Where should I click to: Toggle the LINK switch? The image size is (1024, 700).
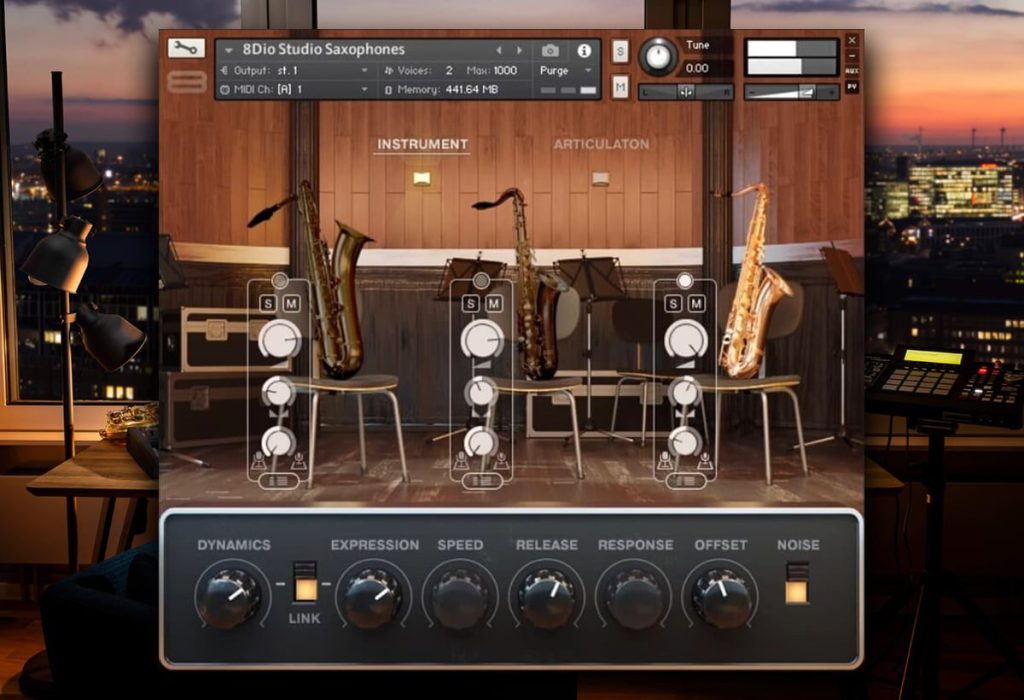[x=305, y=581]
